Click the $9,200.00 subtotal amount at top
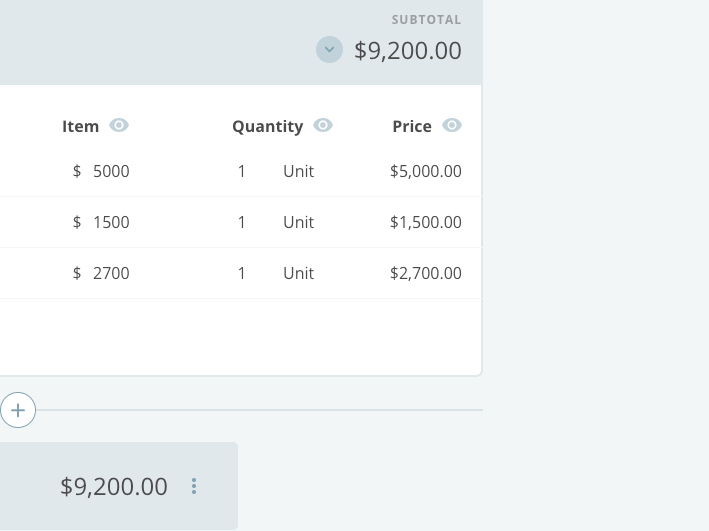The height and width of the screenshot is (531, 709). coord(408,50)
